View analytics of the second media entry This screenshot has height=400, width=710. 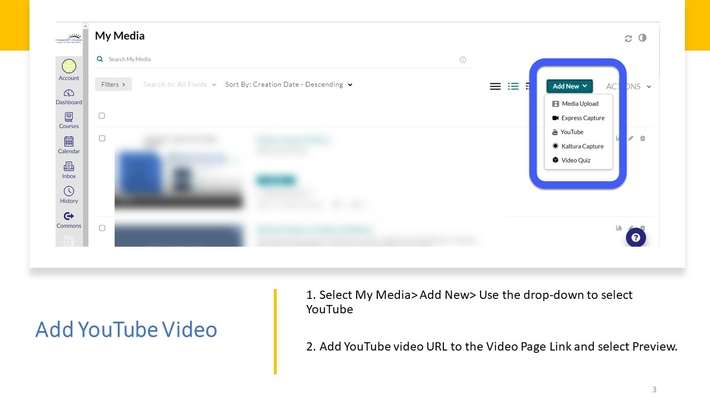tap(619, 228)
